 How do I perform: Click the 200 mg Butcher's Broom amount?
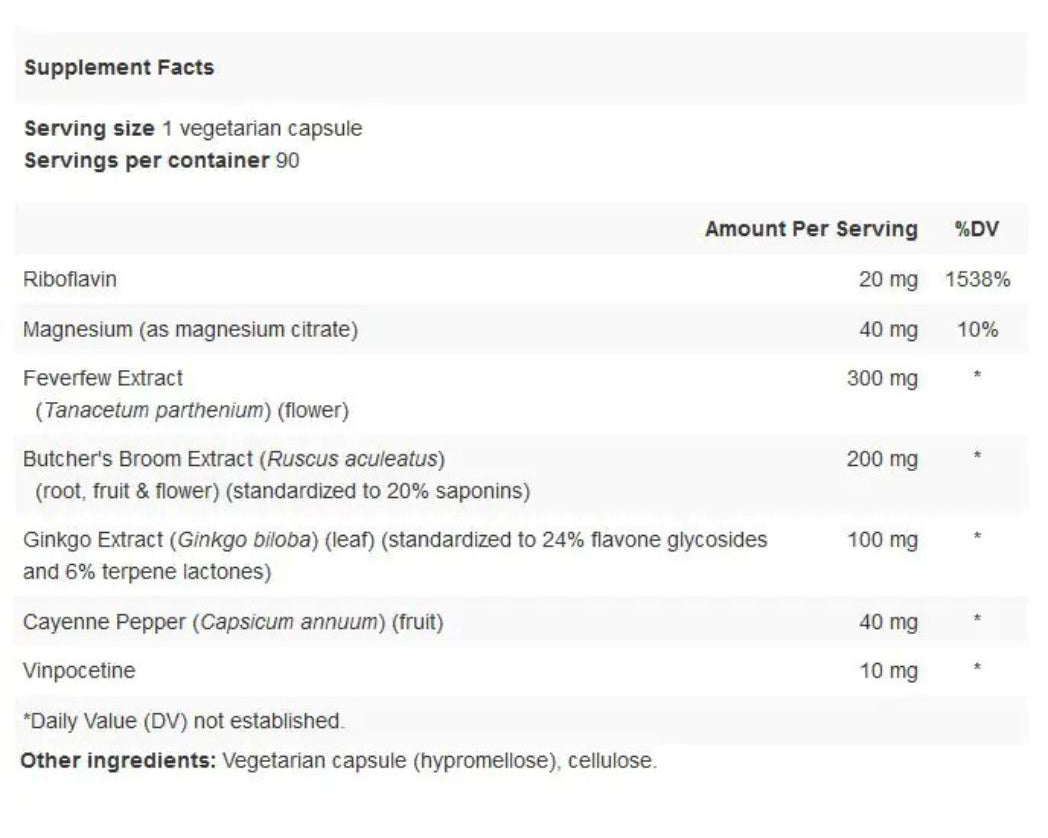881,459
